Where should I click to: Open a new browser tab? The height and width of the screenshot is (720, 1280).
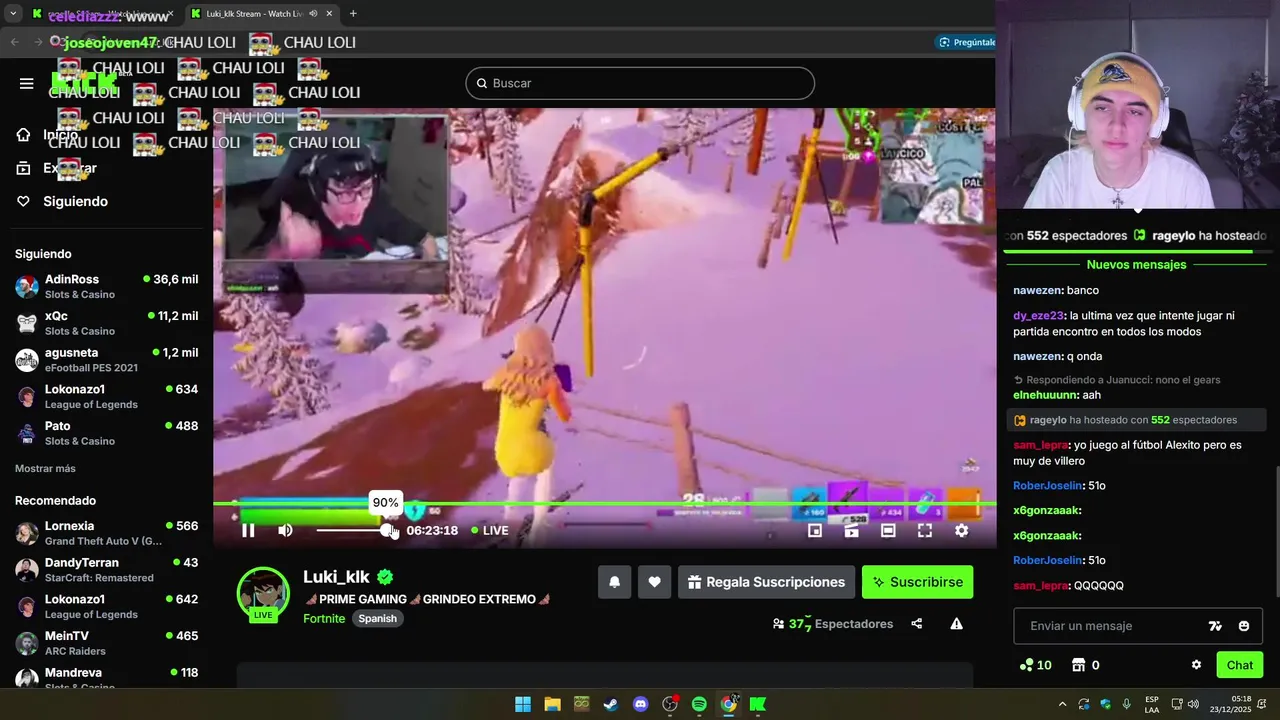353,14
